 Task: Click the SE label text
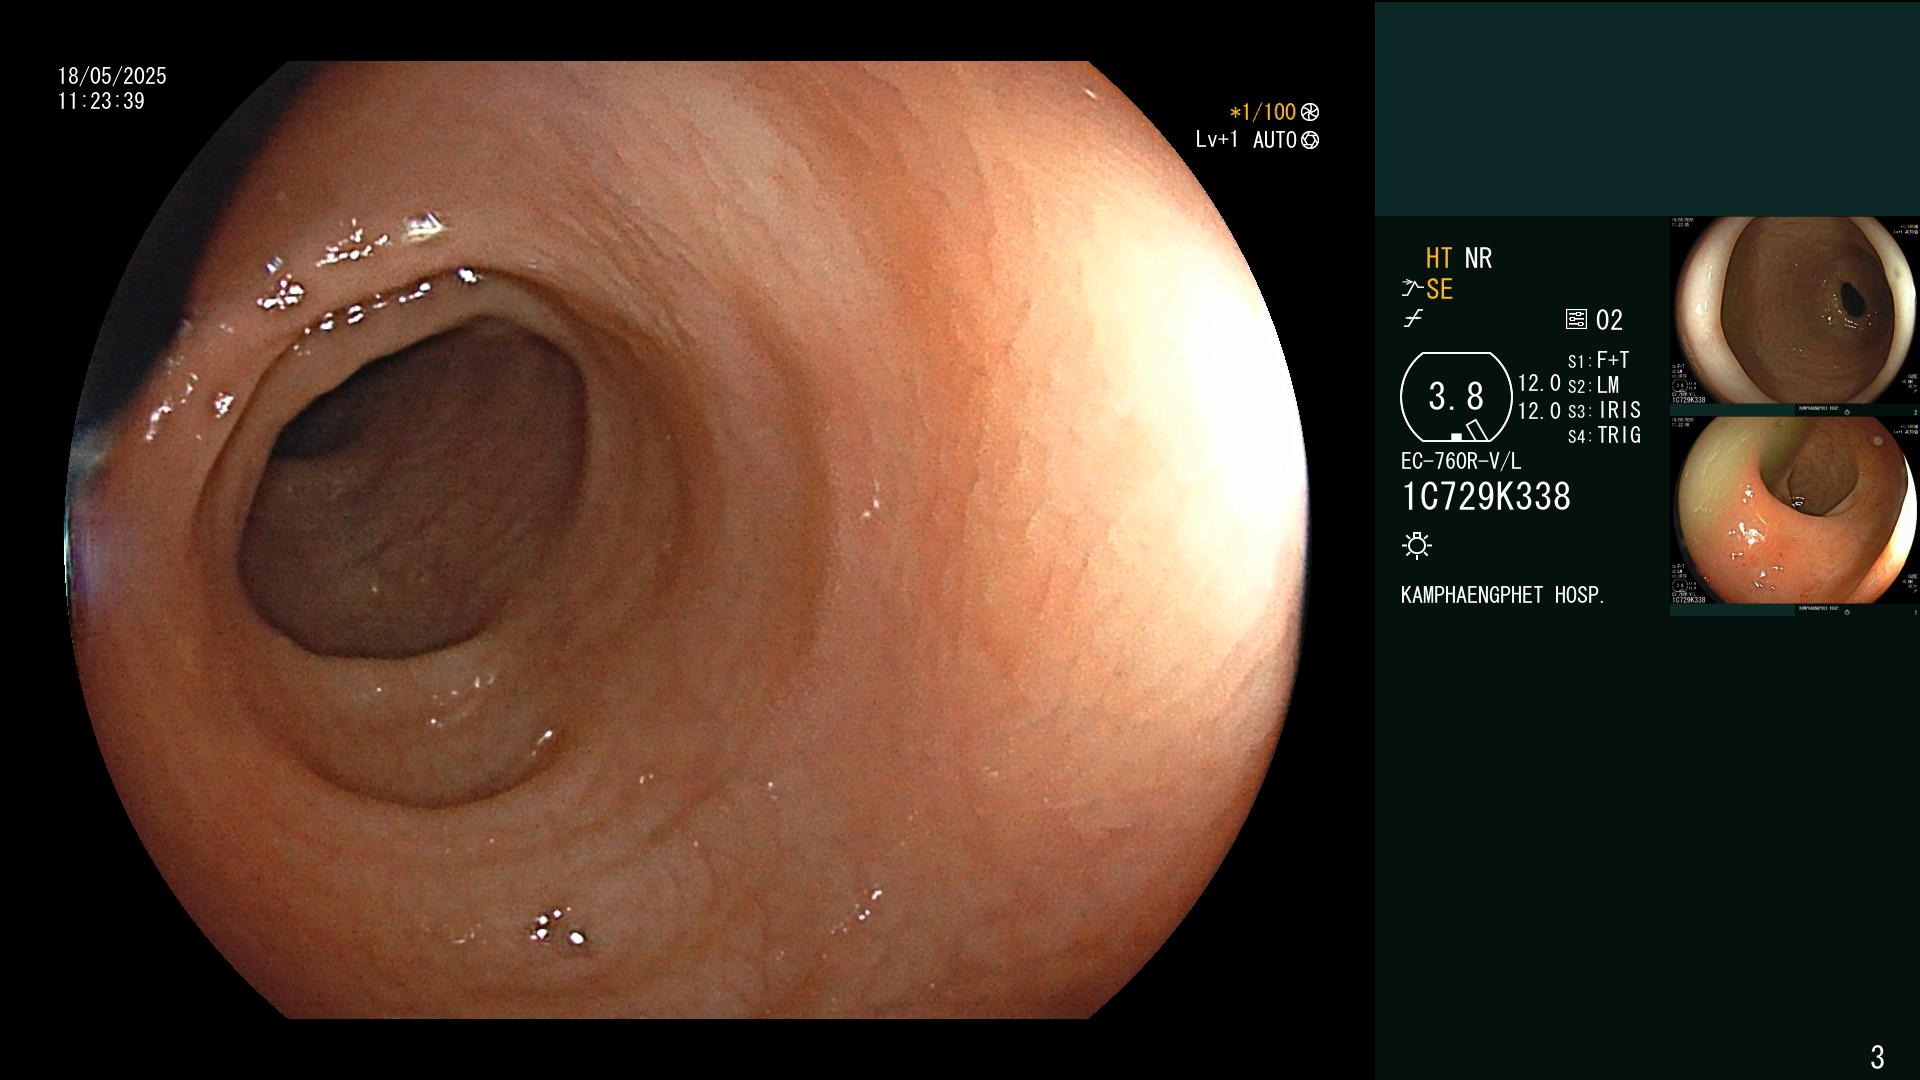point(1439,290)
